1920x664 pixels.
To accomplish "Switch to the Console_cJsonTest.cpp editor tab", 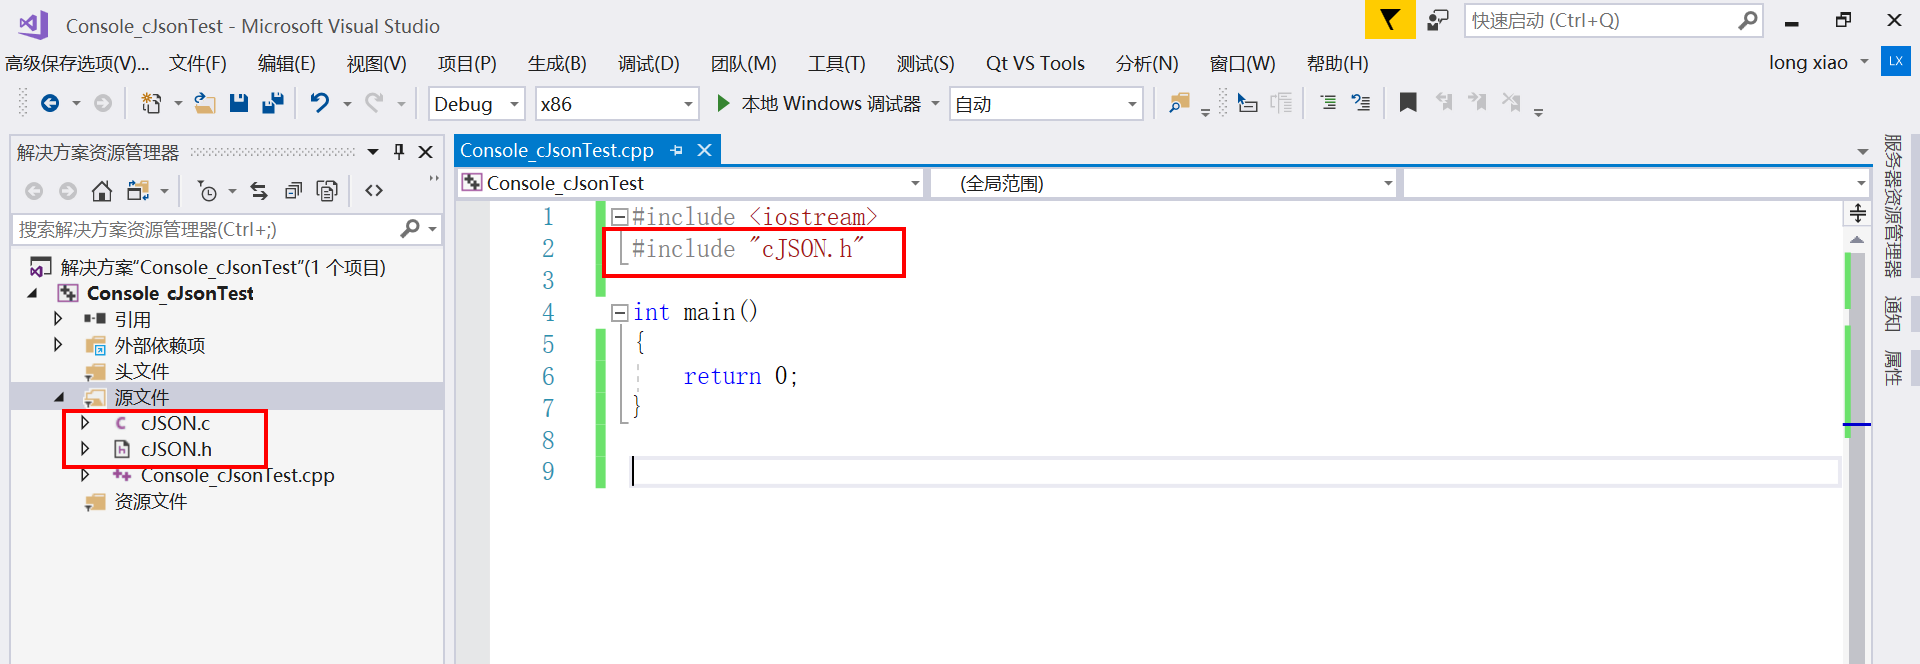I will 557,150.
